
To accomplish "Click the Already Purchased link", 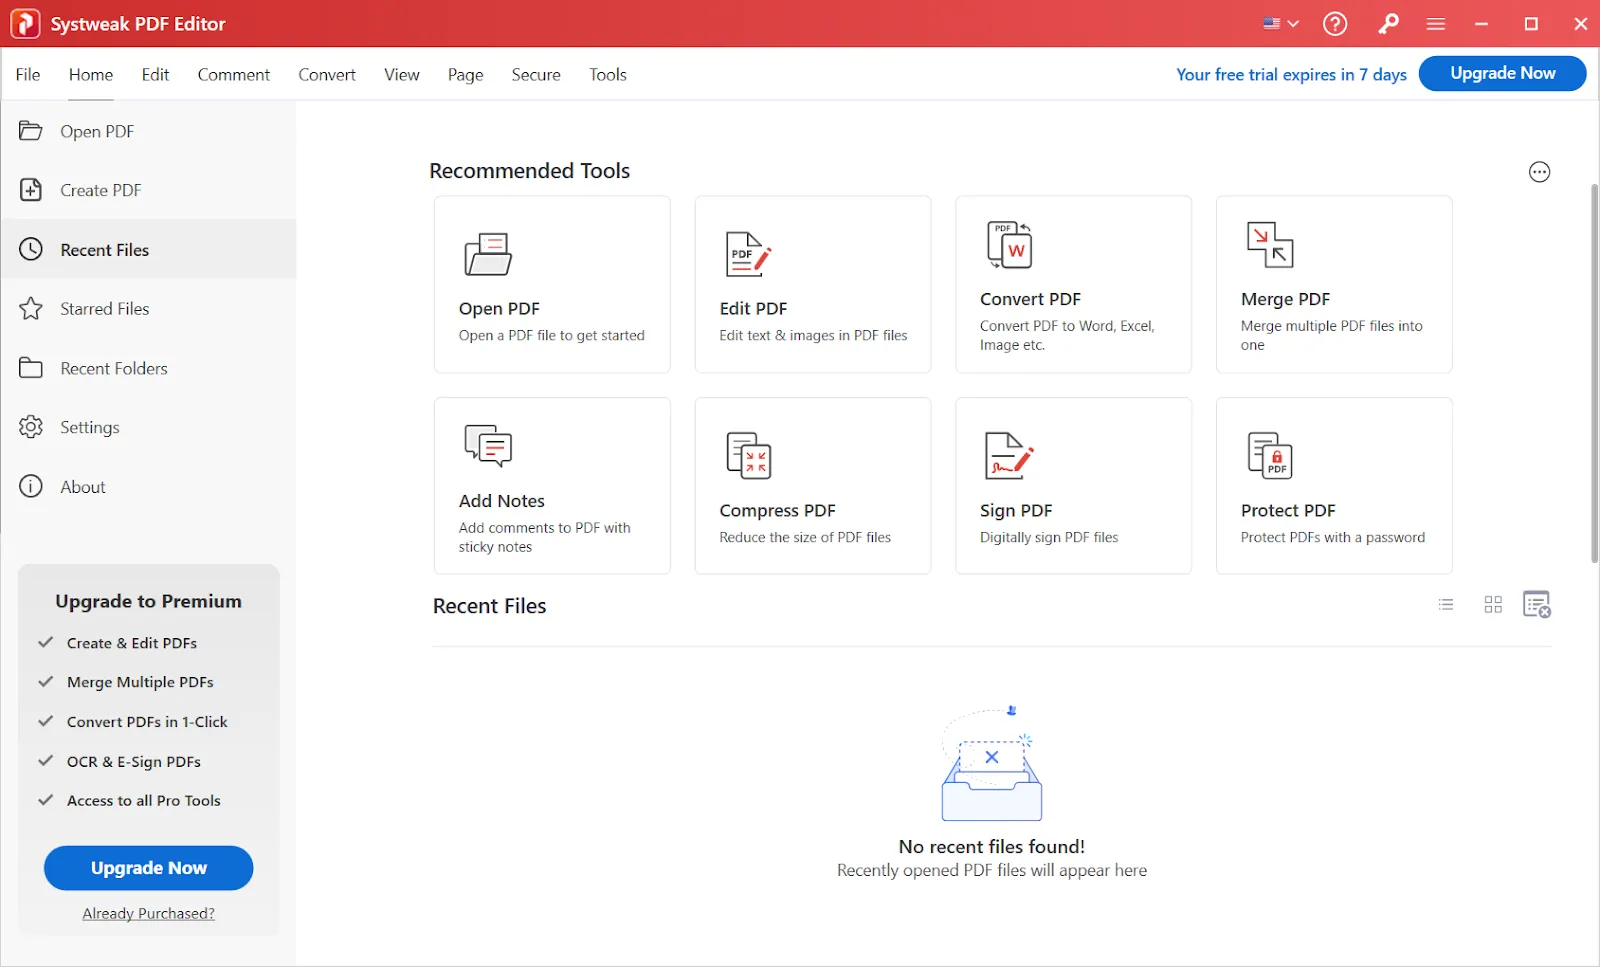I will 148,913.
